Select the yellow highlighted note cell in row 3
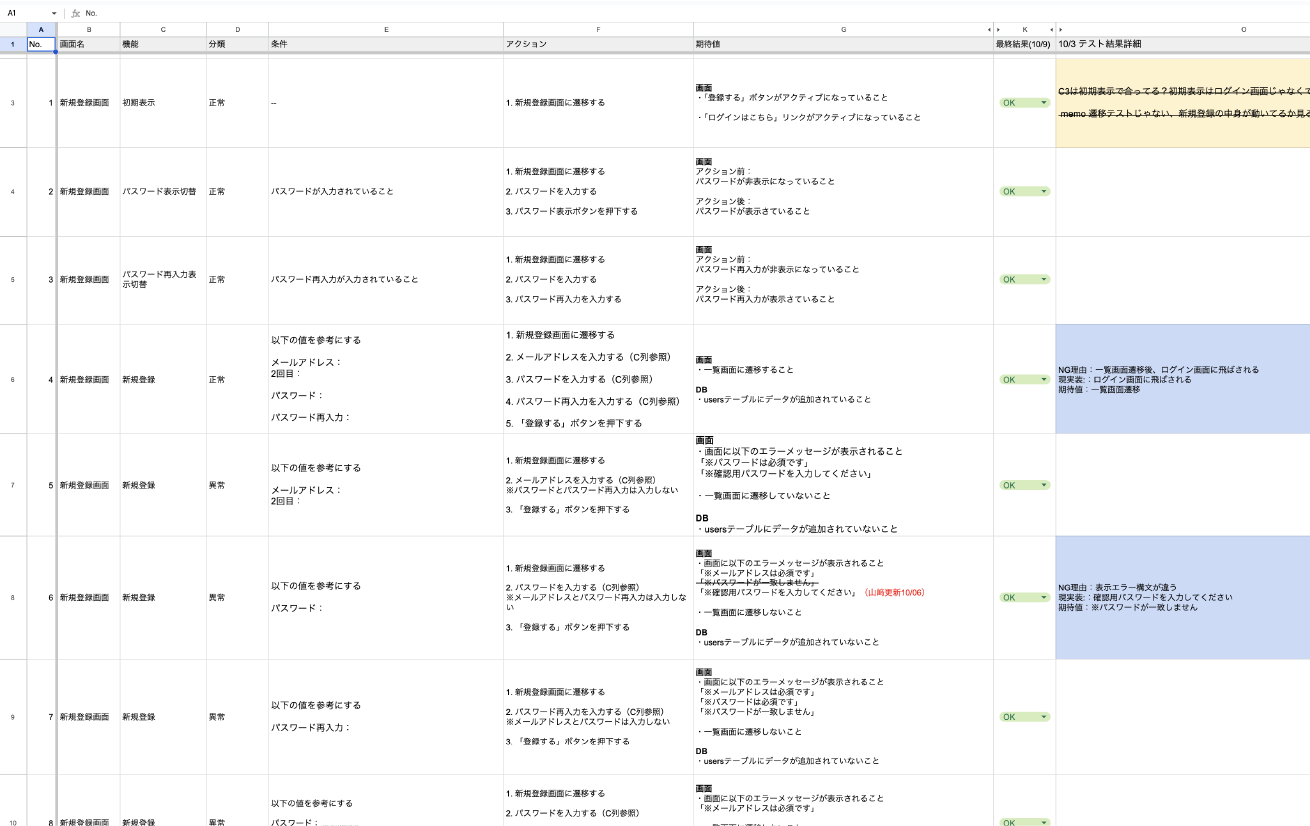1310x826 pixels. pos(1182,103)
